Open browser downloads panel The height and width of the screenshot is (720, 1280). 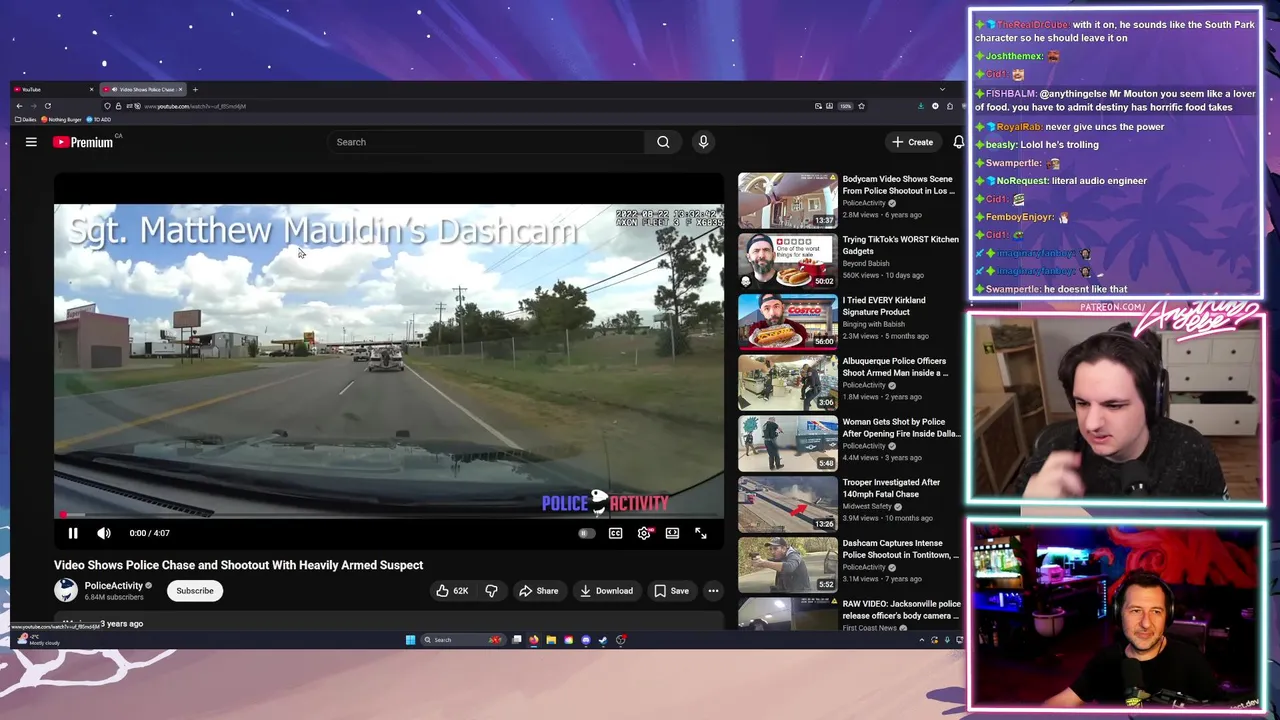[x=921, y=106]
